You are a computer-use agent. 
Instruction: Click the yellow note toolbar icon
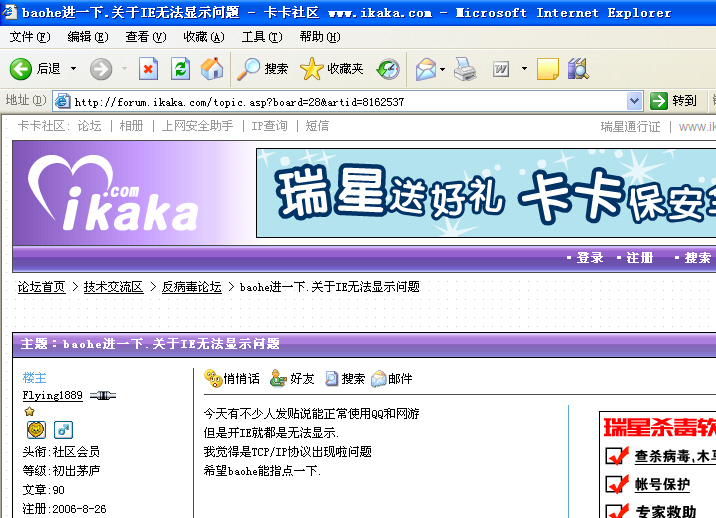tap(548, 69)
